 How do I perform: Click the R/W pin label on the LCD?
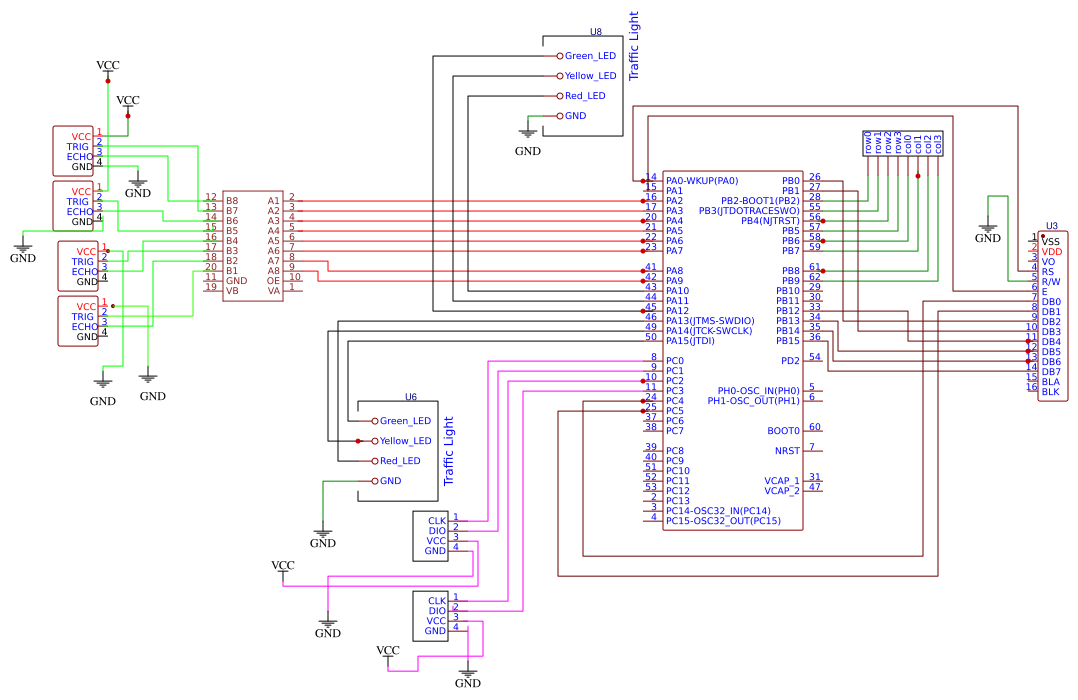(1051, 281)
